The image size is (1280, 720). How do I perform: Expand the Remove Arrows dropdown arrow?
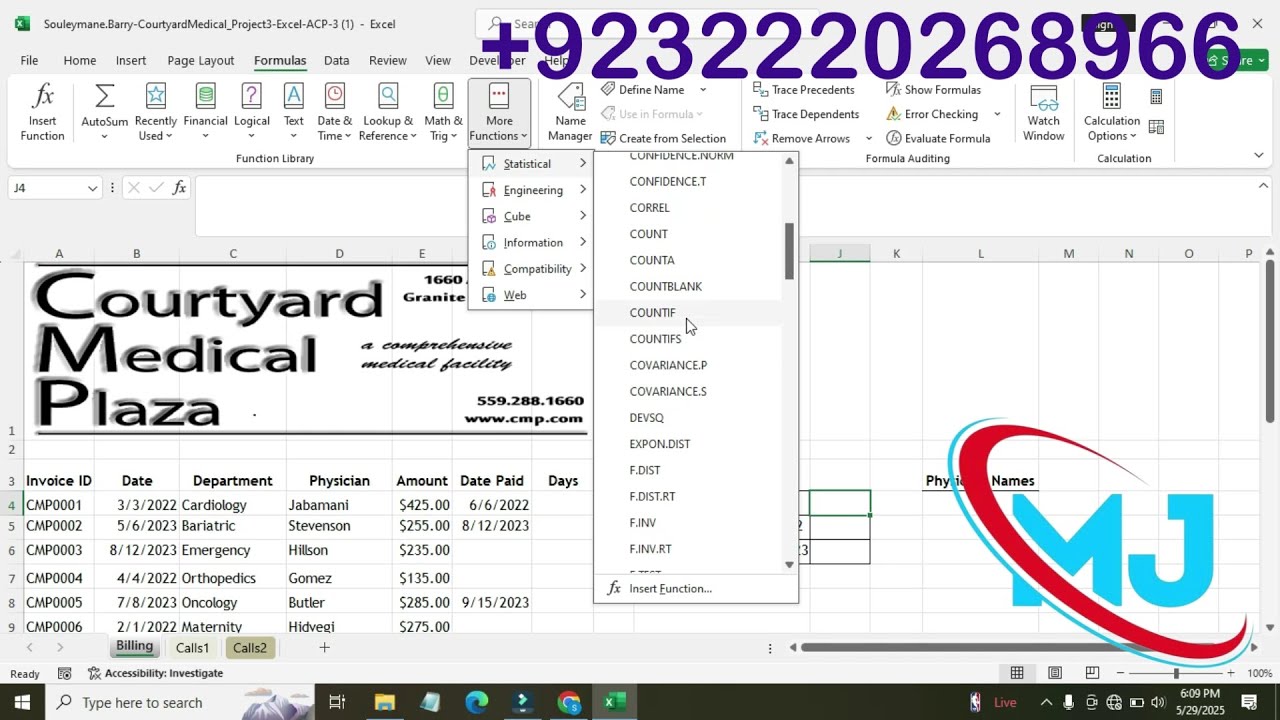[x=868, y=138]
